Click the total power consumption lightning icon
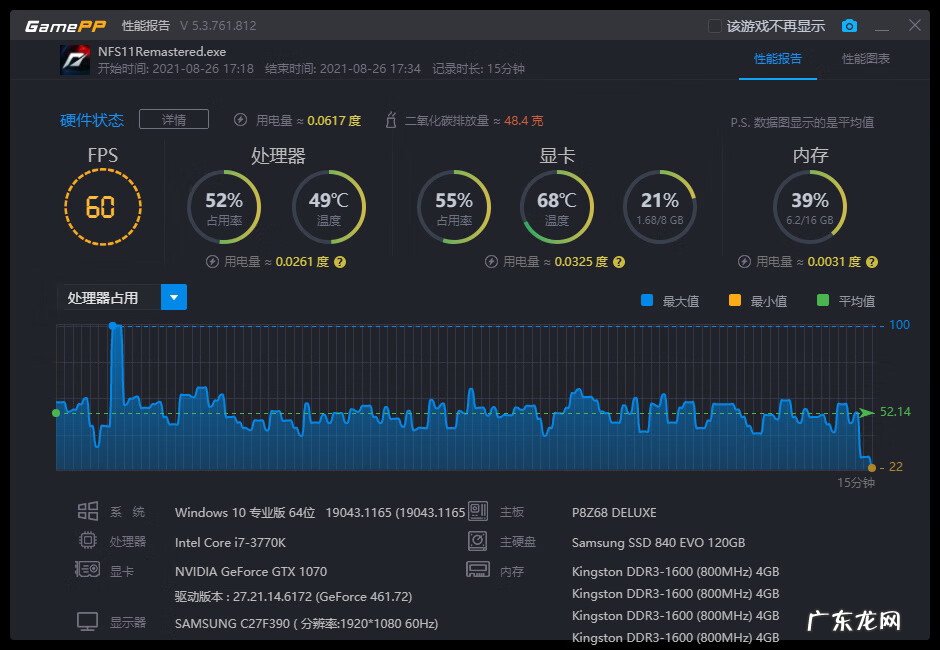The width and height of the screenshot is (940, 650). click(x=240, y=120)
